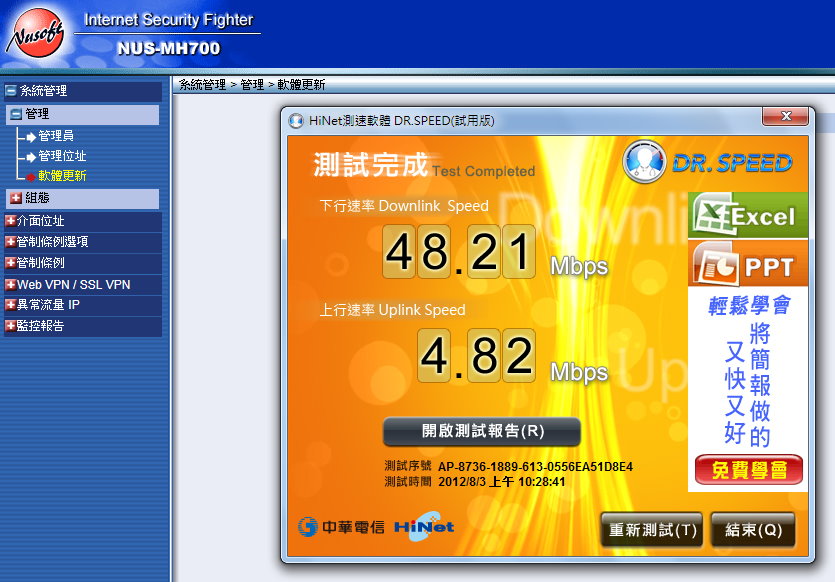Expand the Web VPN / SSL VPN section
The width and height of the screenshot is (835, 582).
tap(10, 284)
